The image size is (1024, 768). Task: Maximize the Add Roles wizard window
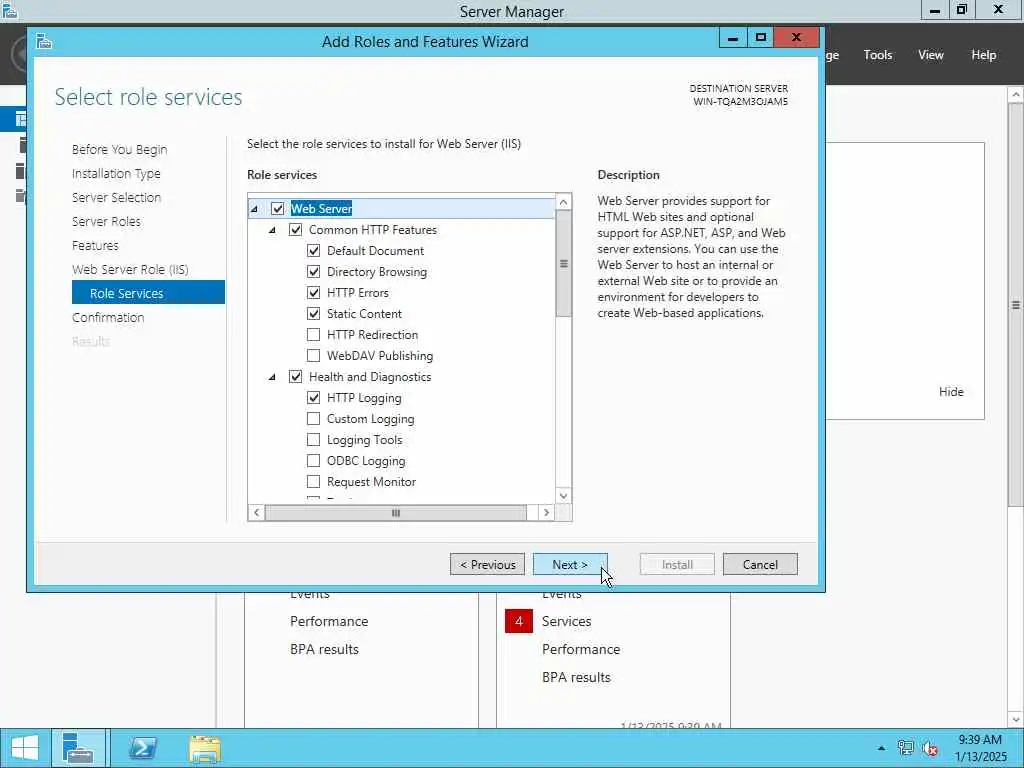tap(761, 38)
